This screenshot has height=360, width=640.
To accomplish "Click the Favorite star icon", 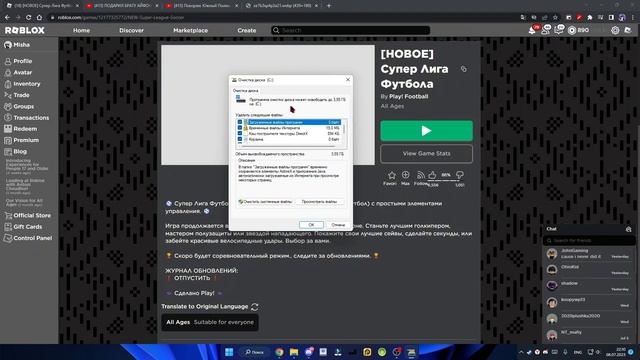I will (x=391, y=175).
